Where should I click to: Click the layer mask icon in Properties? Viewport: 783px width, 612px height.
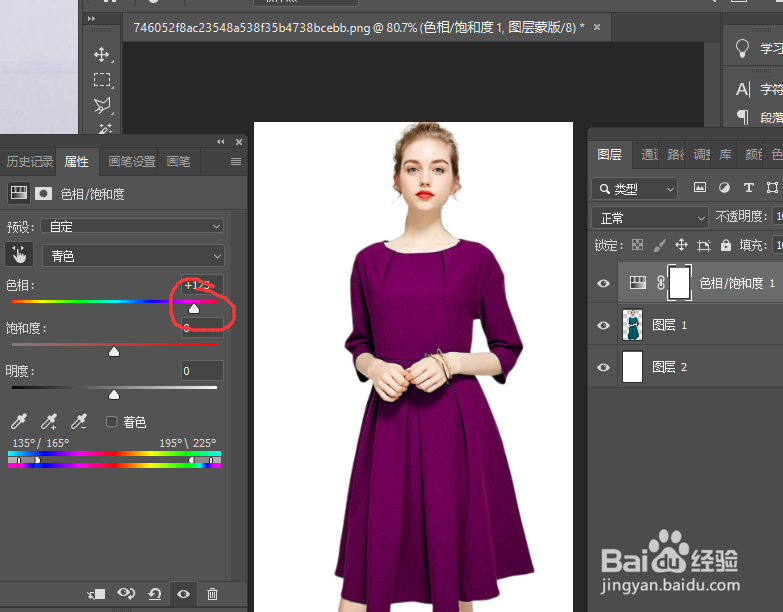[x=43, y=194]
